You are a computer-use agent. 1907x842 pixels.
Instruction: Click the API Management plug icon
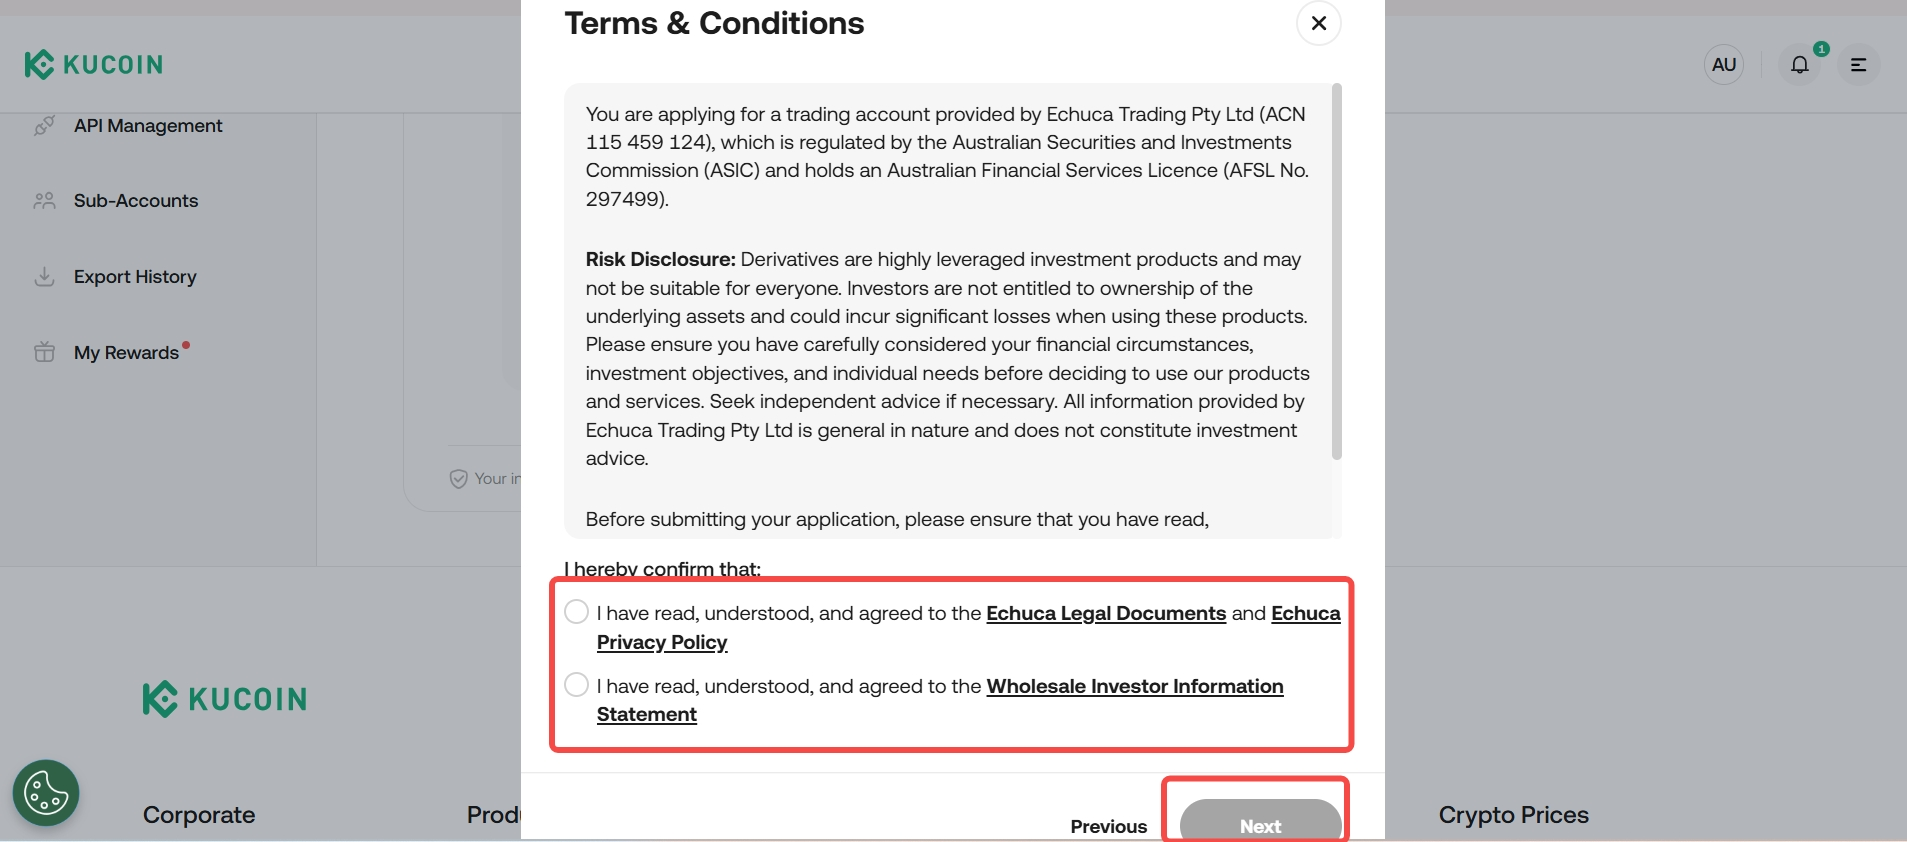click(44, 126)
